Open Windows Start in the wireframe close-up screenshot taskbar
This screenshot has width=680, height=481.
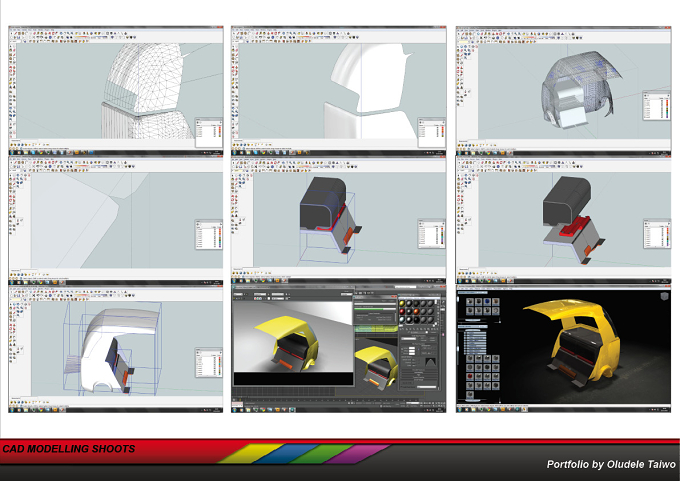[12, 153]
